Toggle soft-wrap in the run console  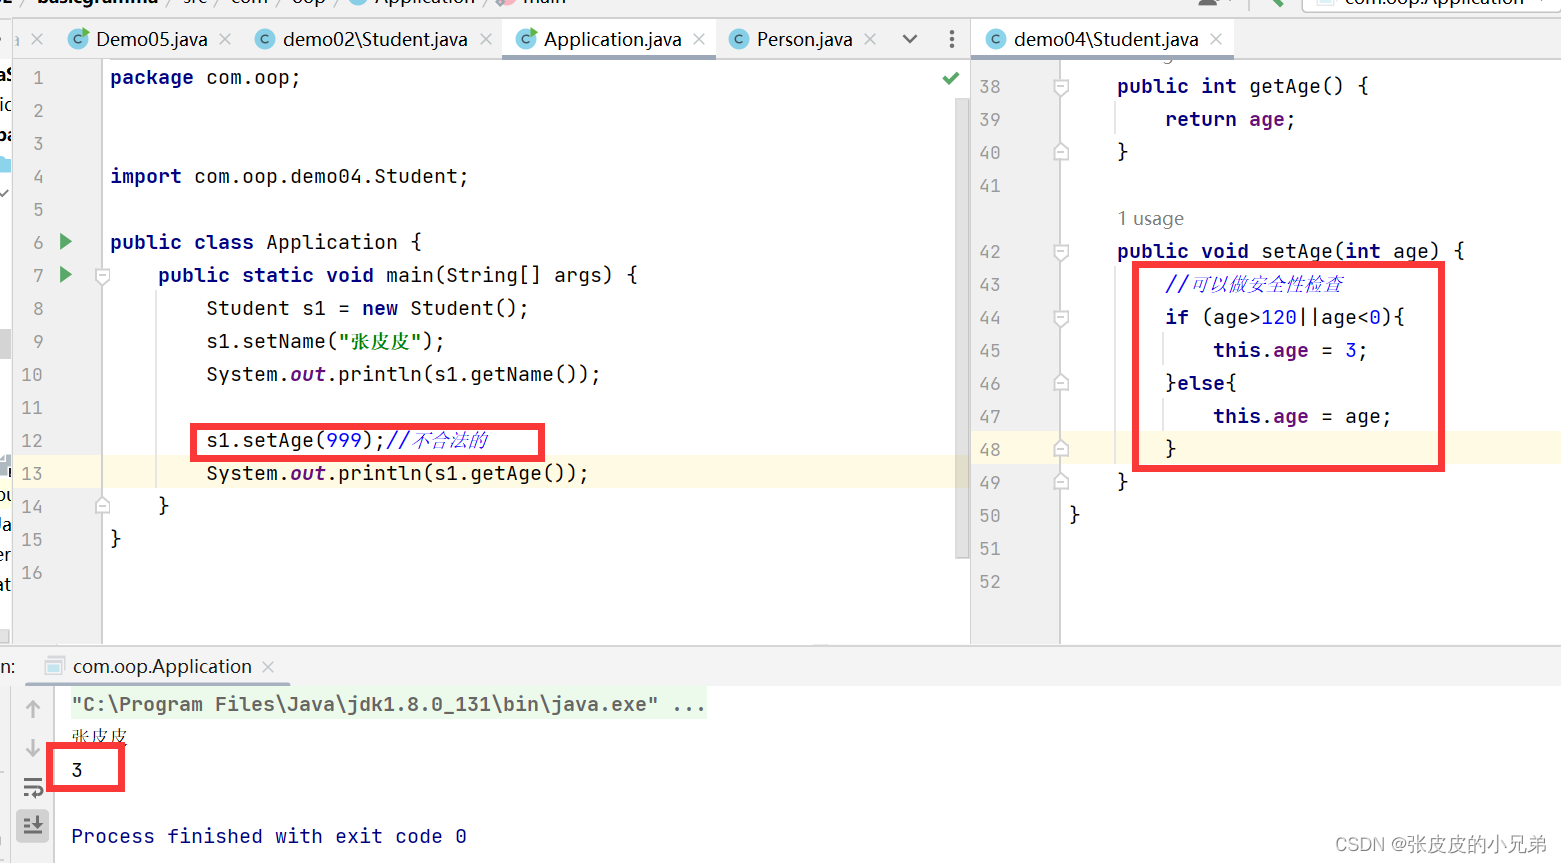pyautogui.click(x=33, y=787)
